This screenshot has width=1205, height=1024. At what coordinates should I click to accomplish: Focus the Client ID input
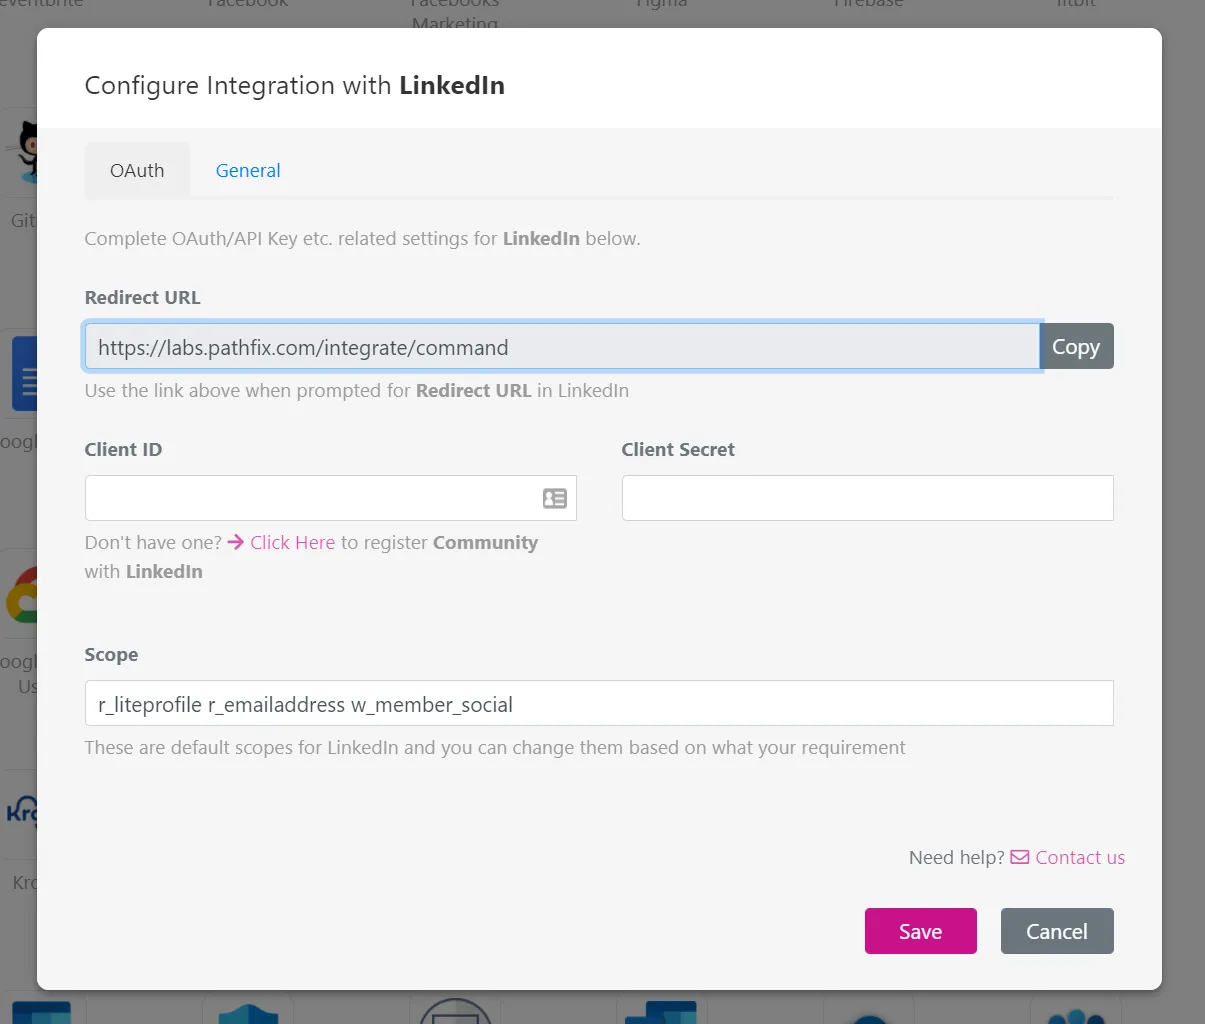(x=331, y=498)
